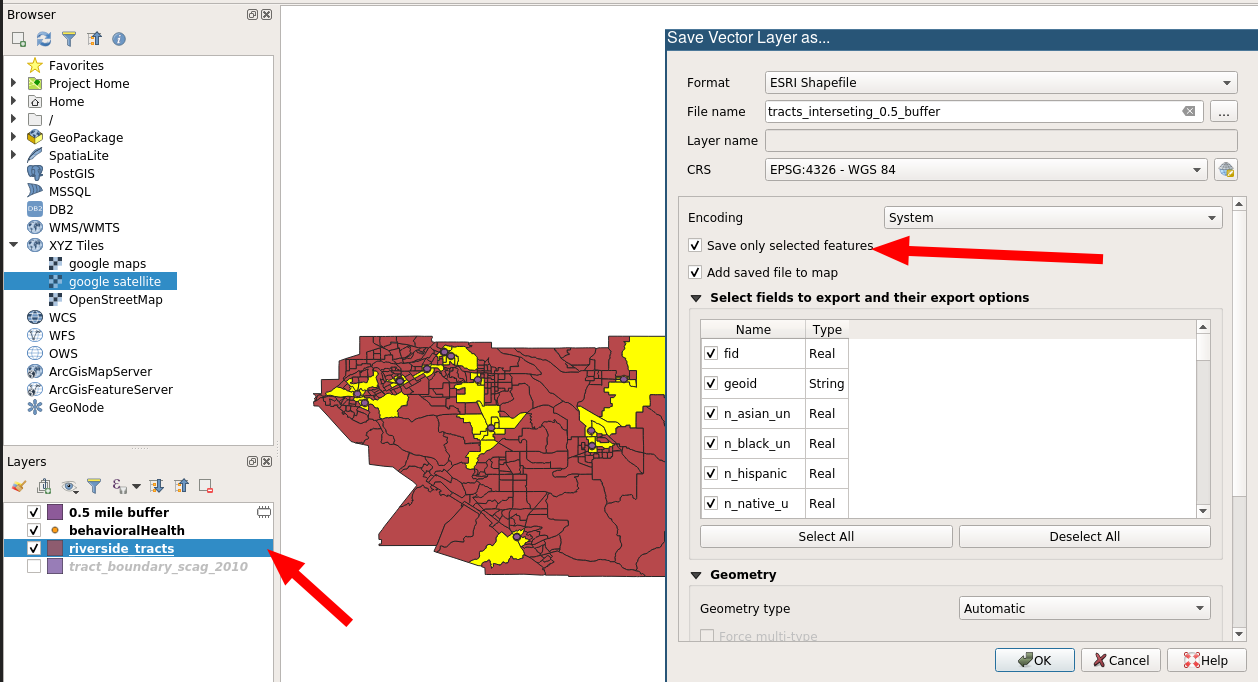The image size is (1258, 682).
Task: Open Layer Styling paintbrush icon
Action: pos(18,486)
